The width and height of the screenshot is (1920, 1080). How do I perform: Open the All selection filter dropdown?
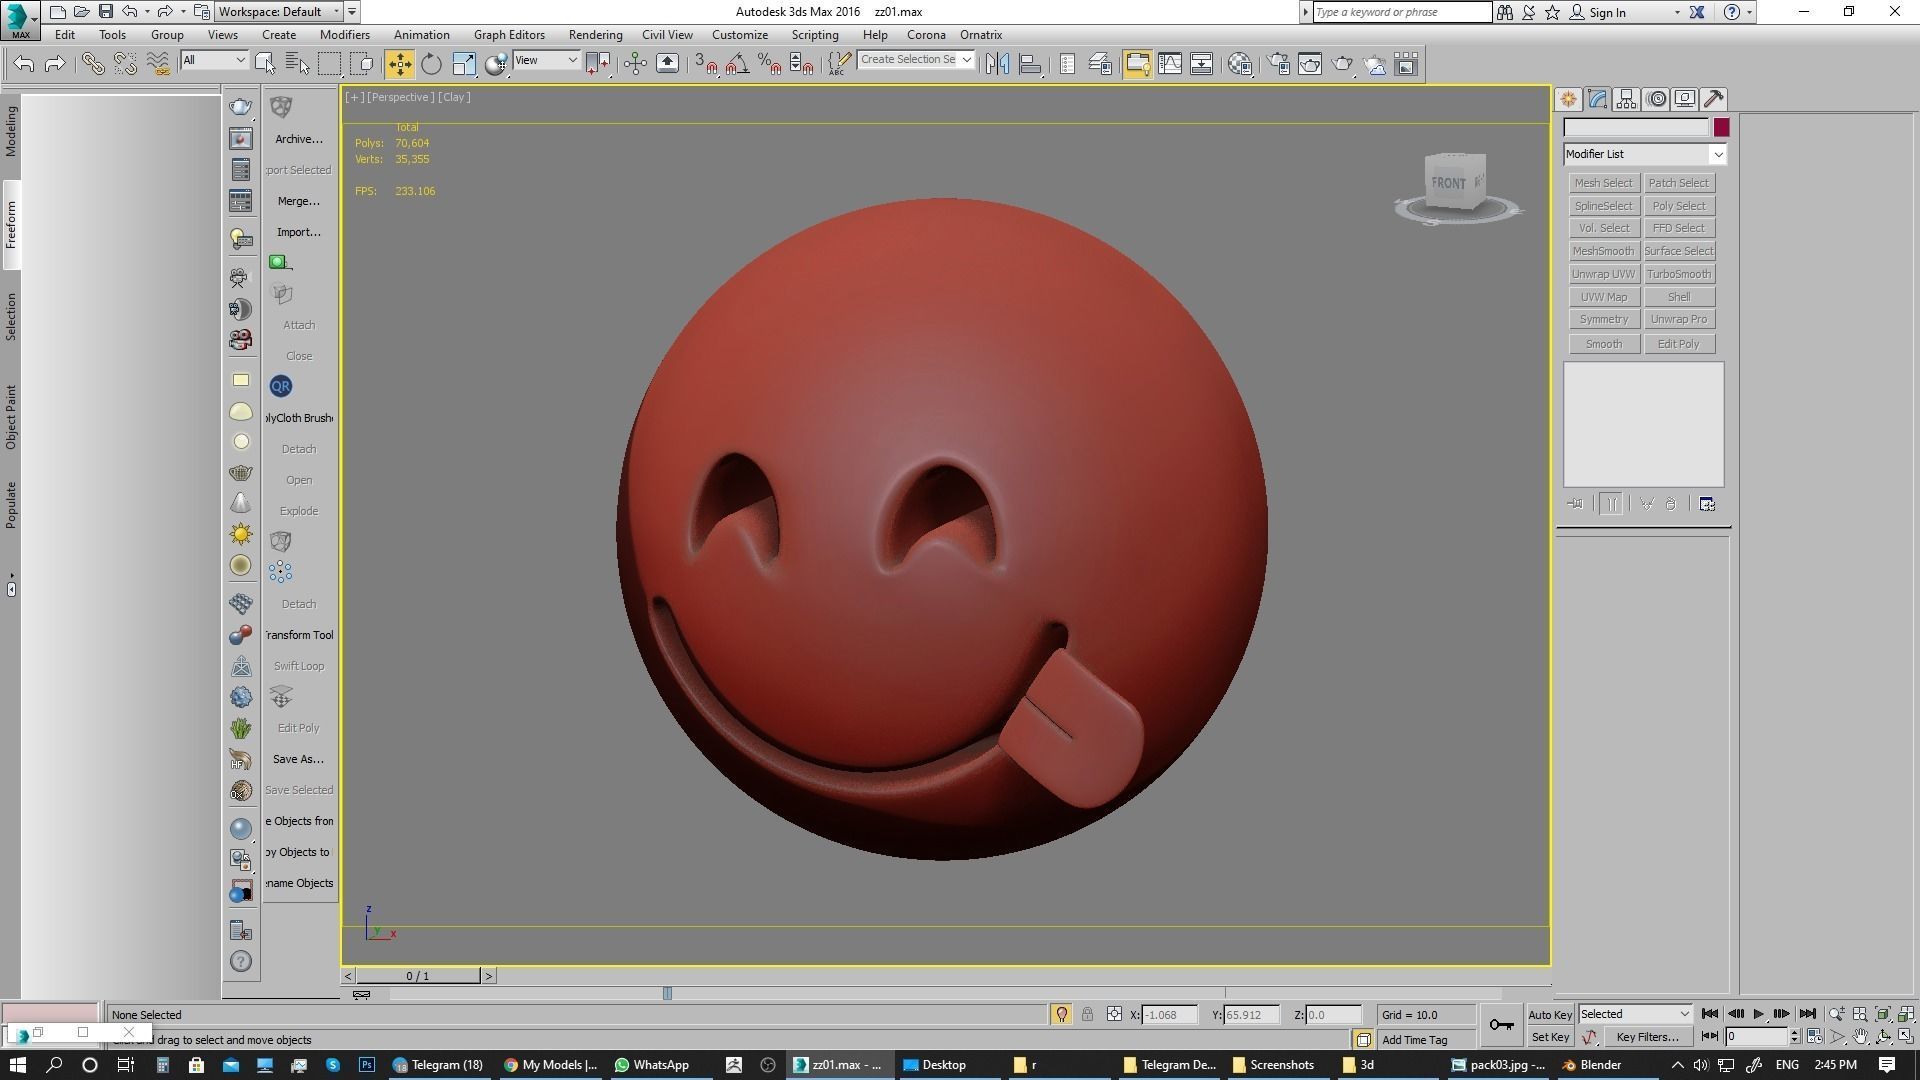[214, 60]
